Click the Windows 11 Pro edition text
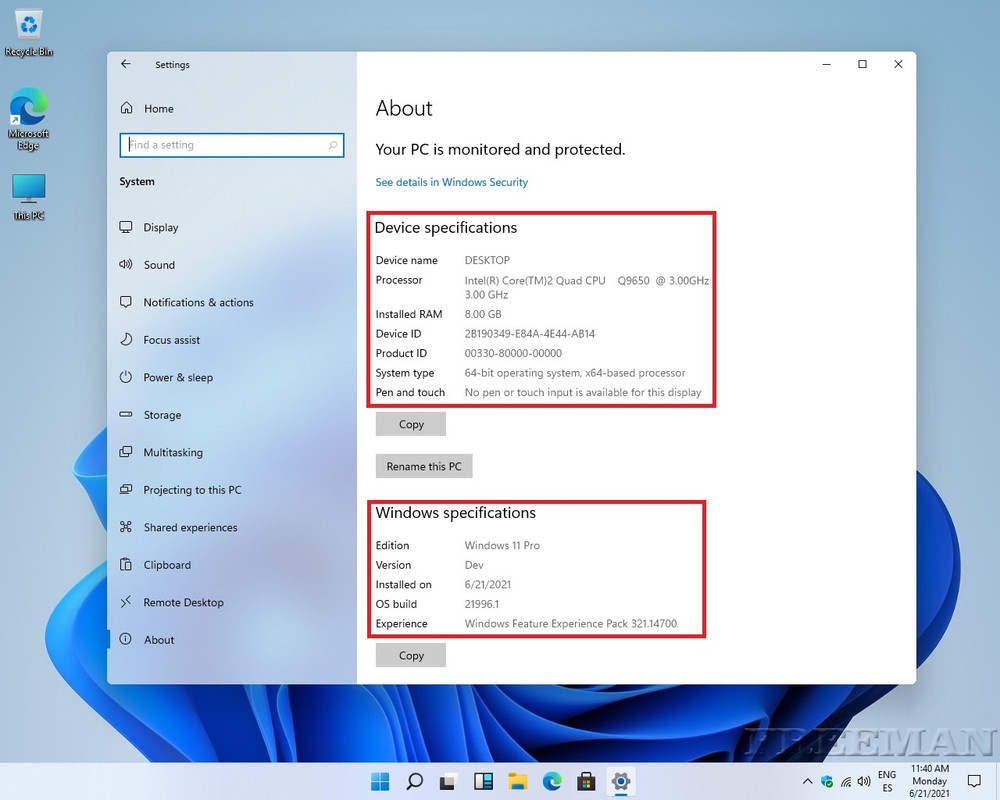 [502, 545]
